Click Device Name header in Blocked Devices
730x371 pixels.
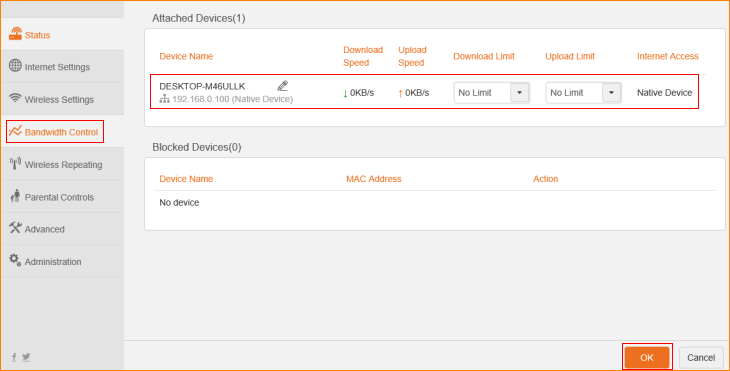click(x=186, y=179)
